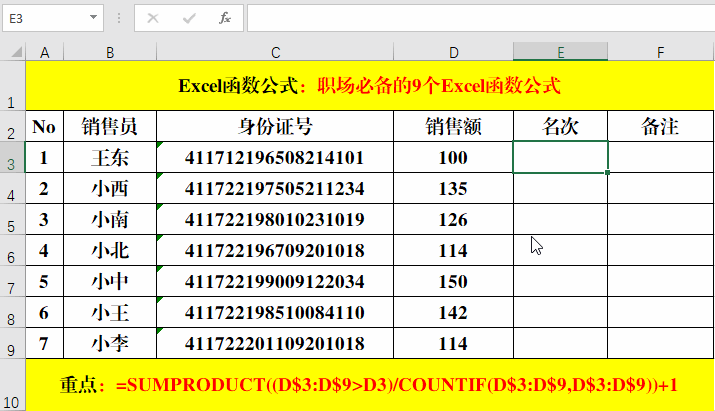Click the SUMPRODUCT formula note cell
The height and width of the screenshot is (411, 715).
(370, 385)
